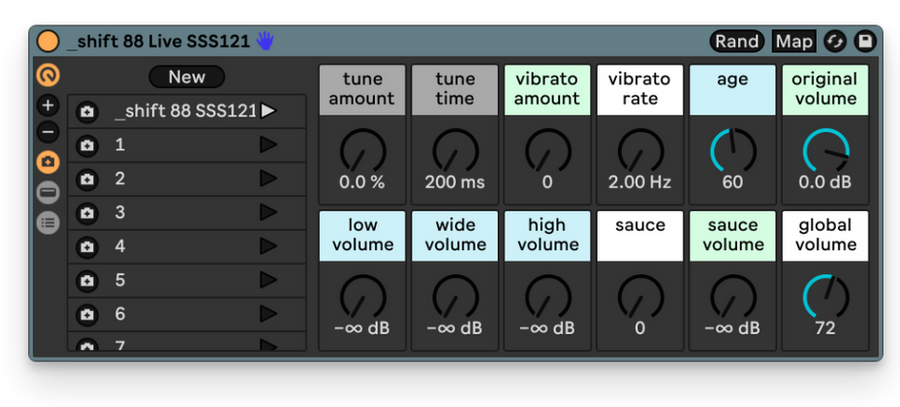Screen dimensions: 900x407
Task: Select the tune amount knob
Action: pos(363,151)
